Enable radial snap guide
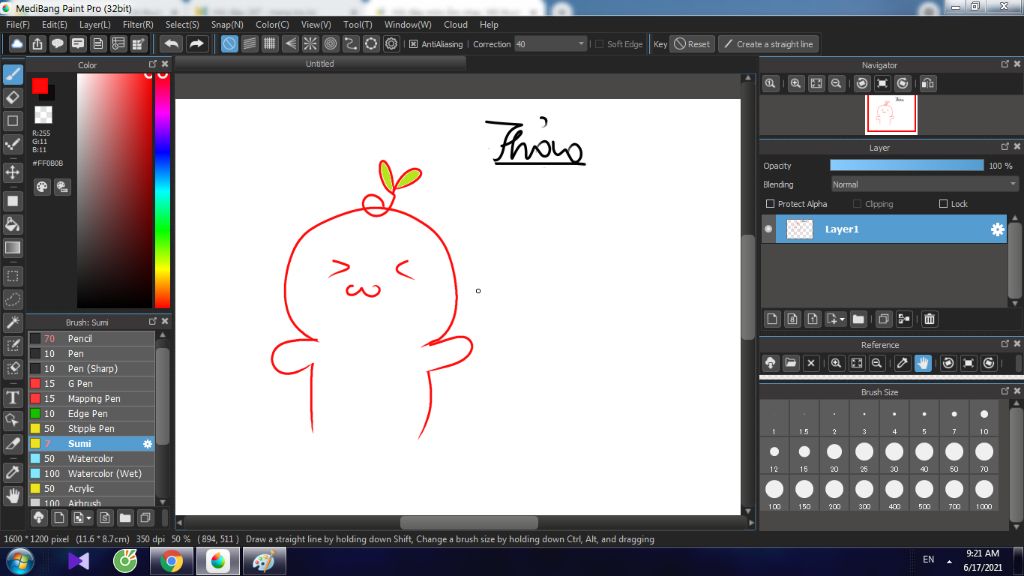This screenshot has width=1024, height=576. [x=310, y=44]
